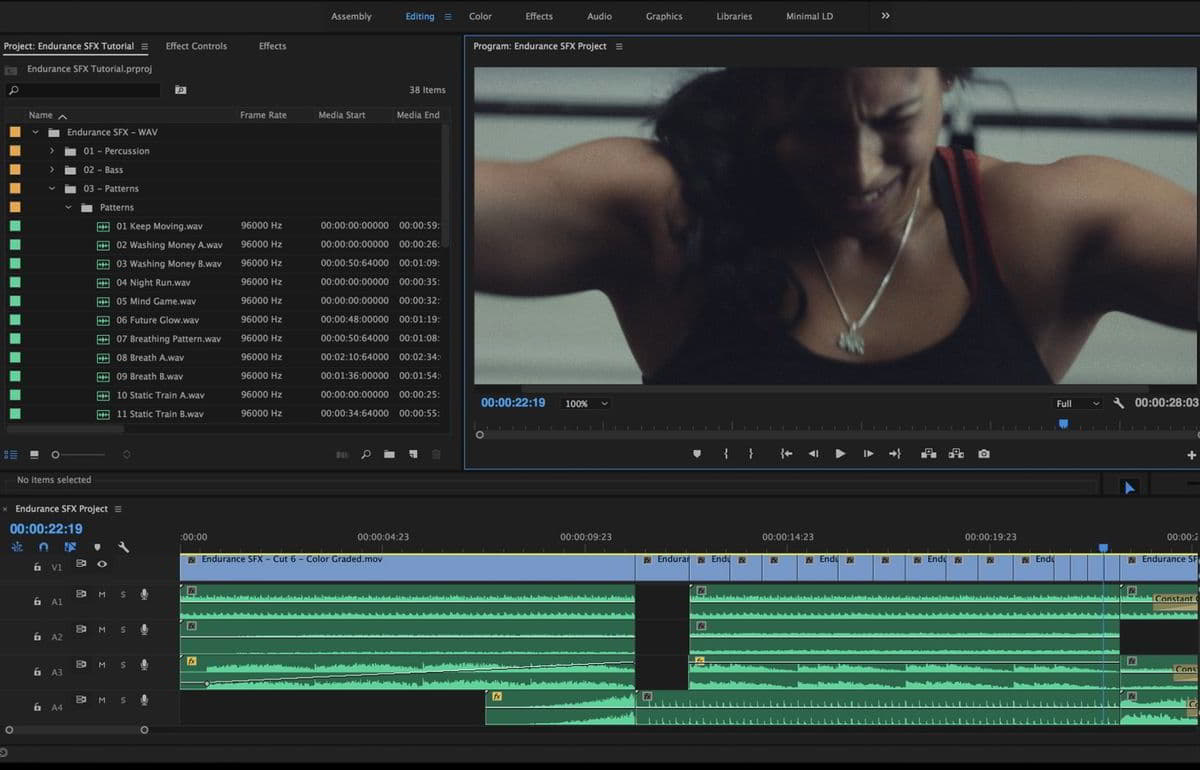The height and width of the screenshot is (770, 1200).
Task: Switch to the Color workspace
Action: 479,16
